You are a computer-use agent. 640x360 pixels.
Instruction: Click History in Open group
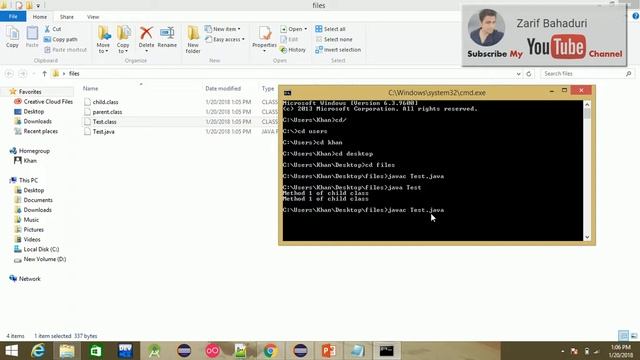click(x=293, y=49)
